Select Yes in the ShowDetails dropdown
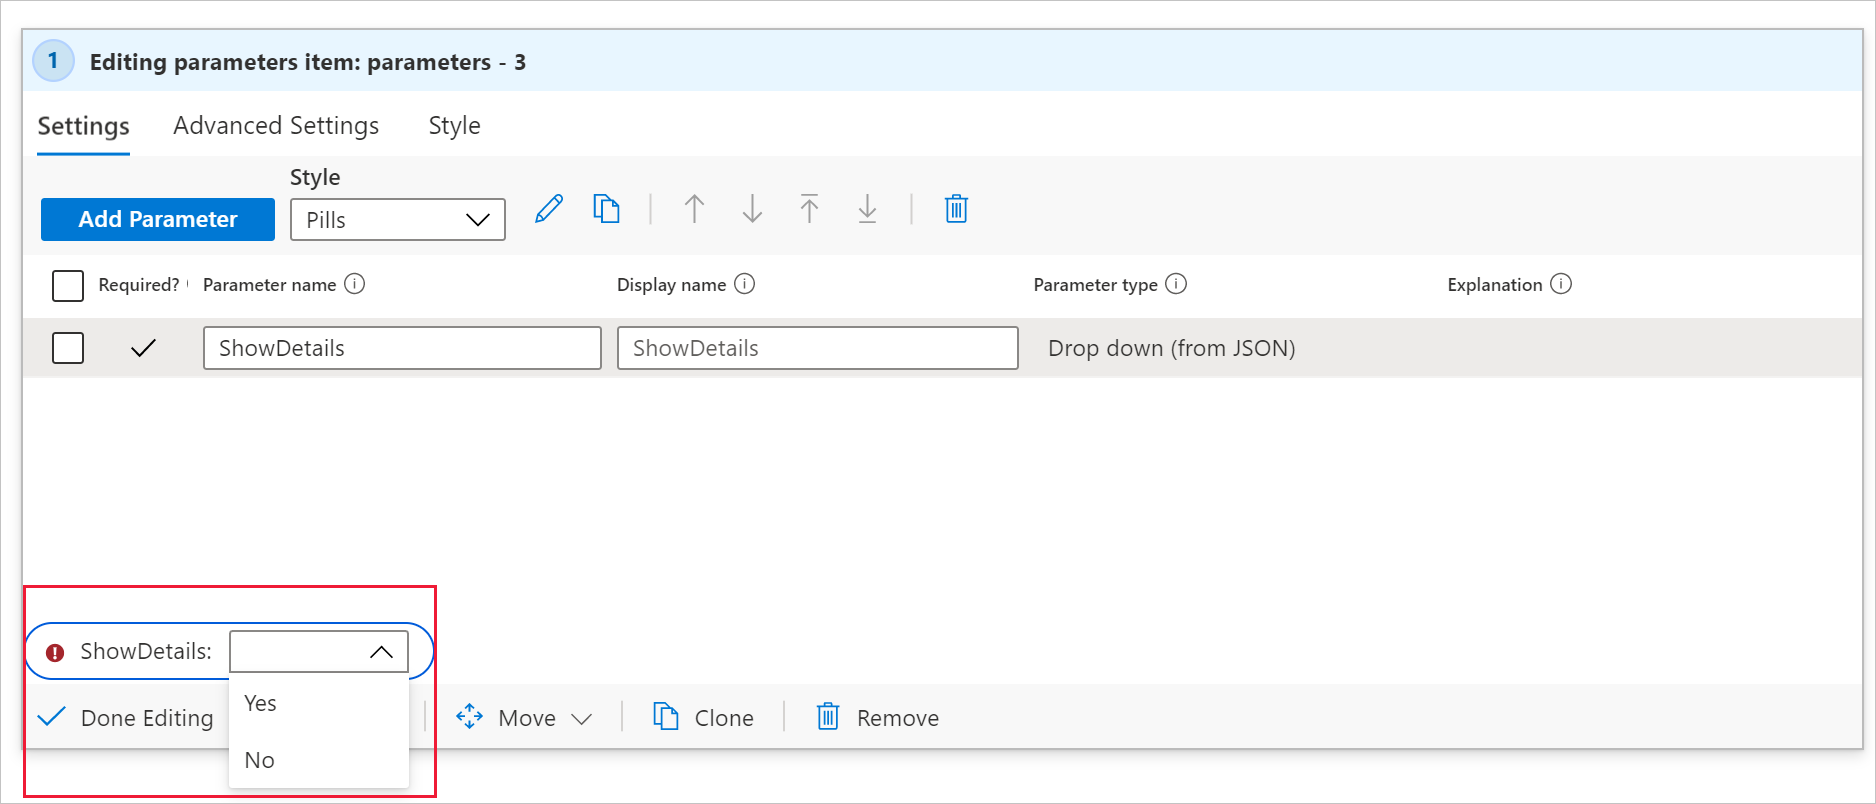 [261, 703]
